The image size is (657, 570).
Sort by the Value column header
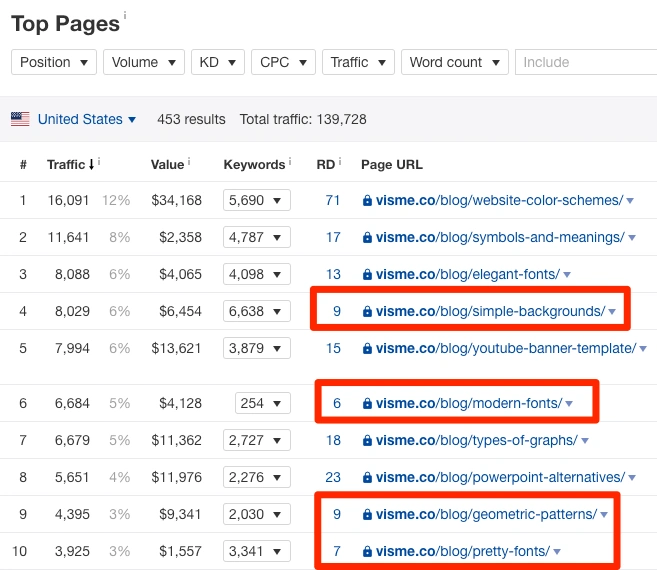tap(167, 165)
